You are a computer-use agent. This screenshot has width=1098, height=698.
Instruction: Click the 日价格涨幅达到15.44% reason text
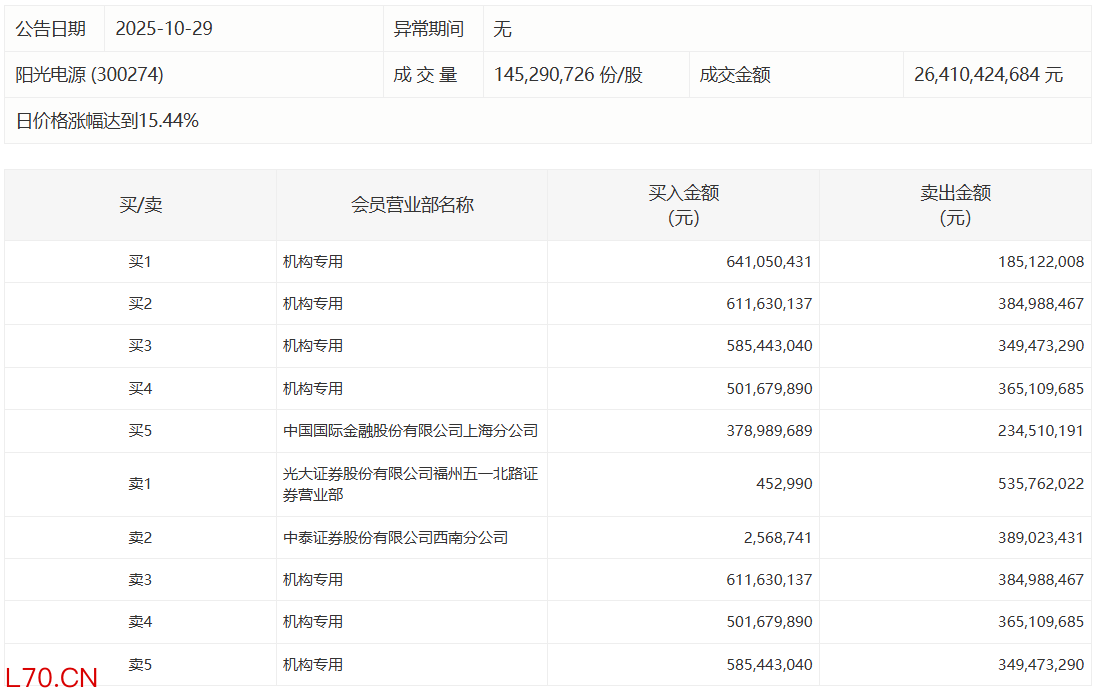pyautogui.click(x=107, y=121)
